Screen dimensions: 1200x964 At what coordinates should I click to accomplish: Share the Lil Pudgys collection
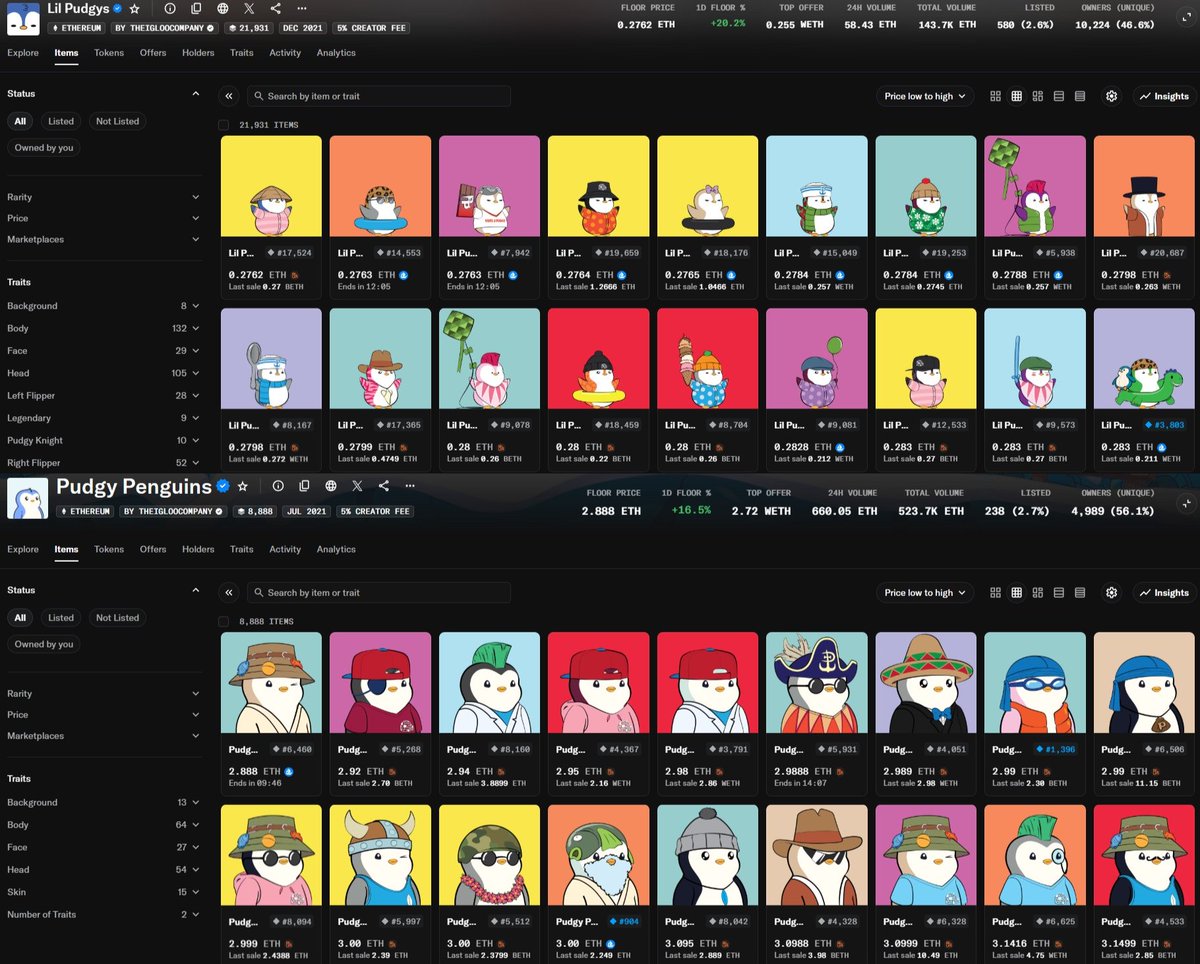276,8
